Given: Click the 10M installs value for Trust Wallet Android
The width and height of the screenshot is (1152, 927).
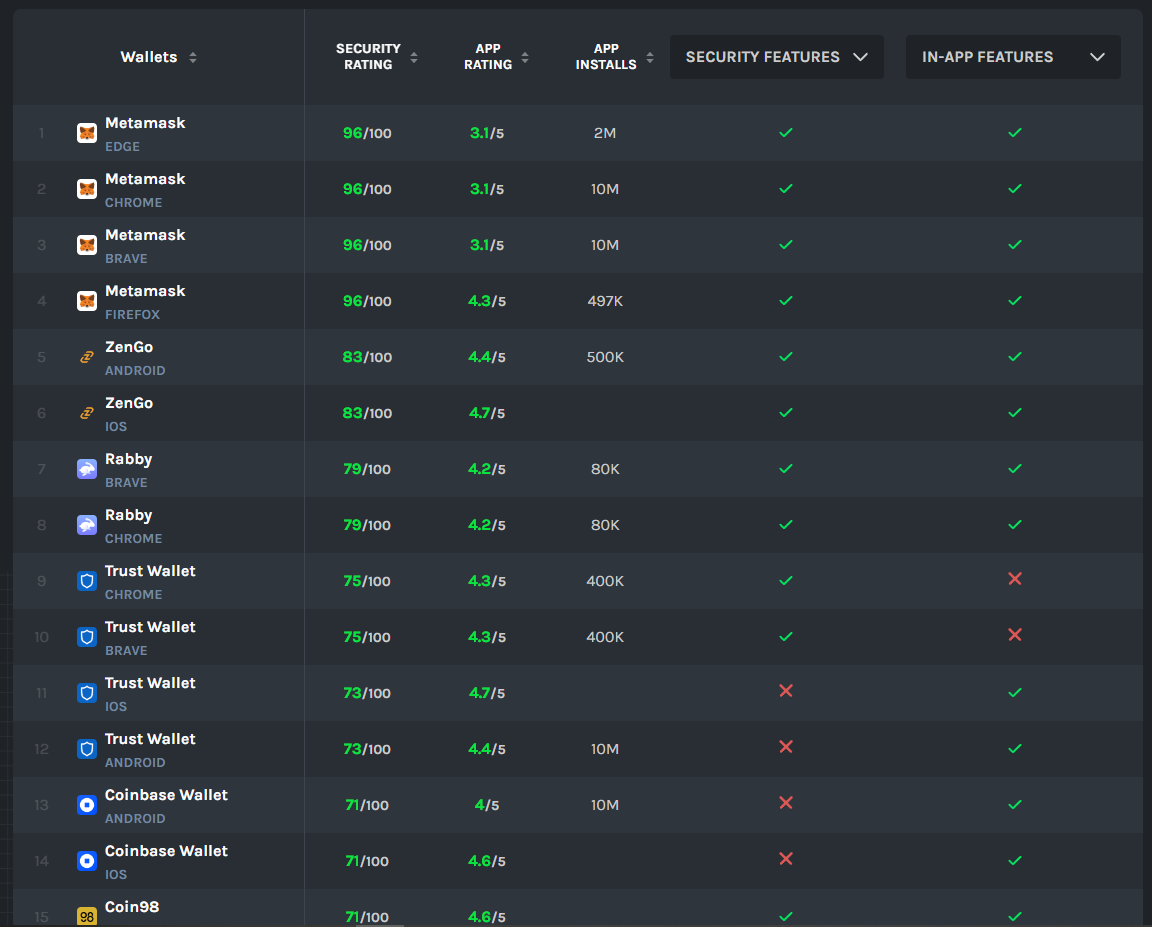Looking at the screenshot, I should 605,749.
